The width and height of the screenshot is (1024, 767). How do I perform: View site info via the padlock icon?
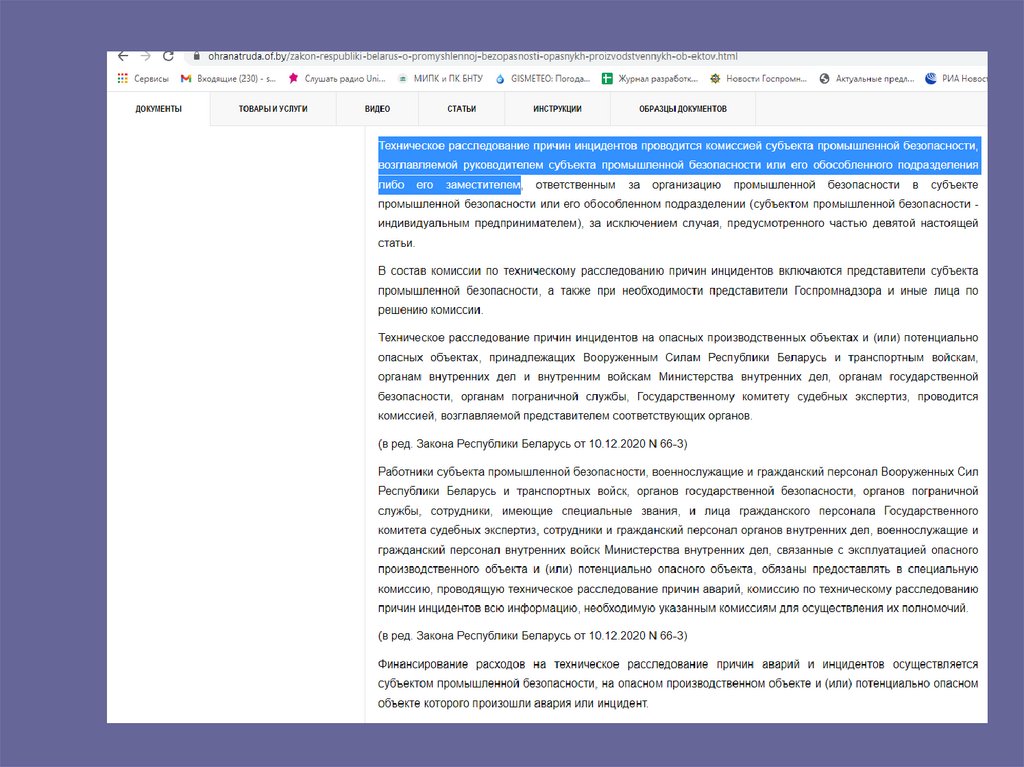(x=197, y=56)
